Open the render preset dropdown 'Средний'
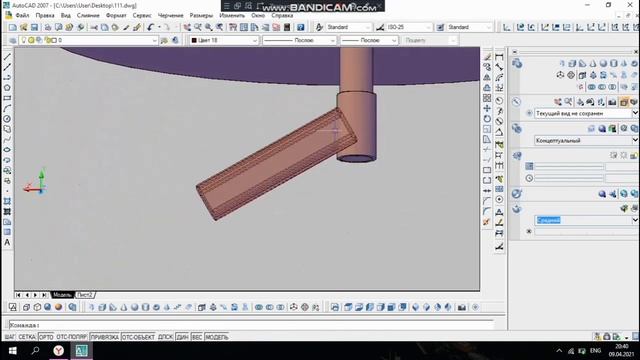Image resolution: width=640 pixels, height=360 pixels. 586,220
